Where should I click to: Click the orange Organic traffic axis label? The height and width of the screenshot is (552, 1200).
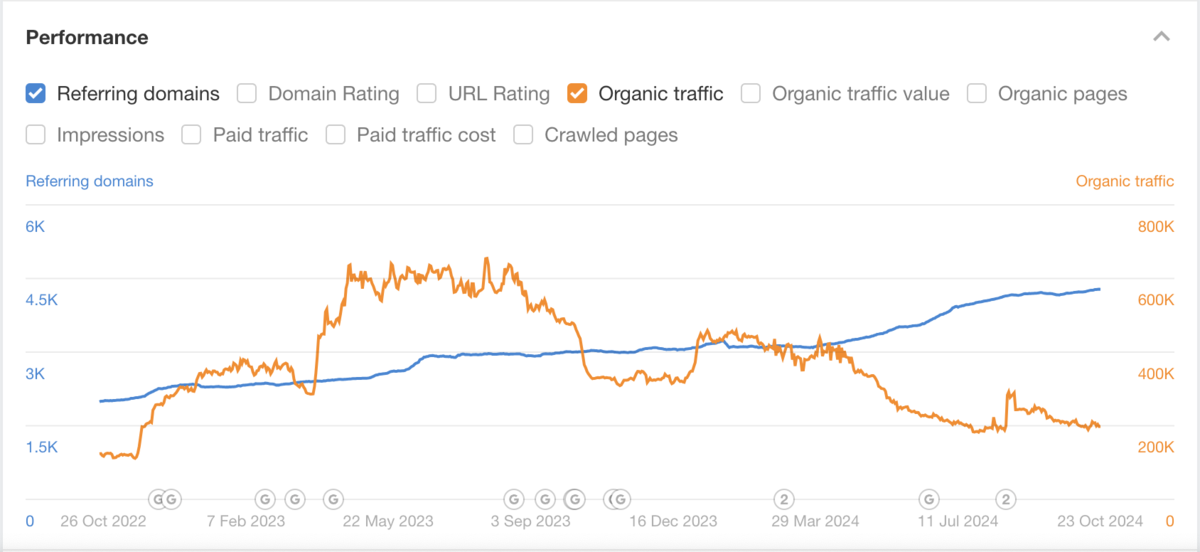[1125, 181]
